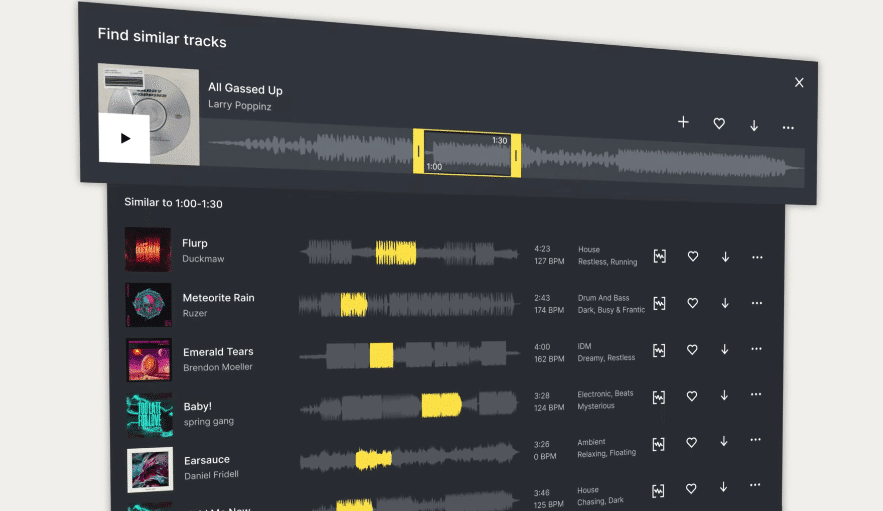883x511 pixels.
Task: Select the Ambient genre tag
Action: click(591, 442)
